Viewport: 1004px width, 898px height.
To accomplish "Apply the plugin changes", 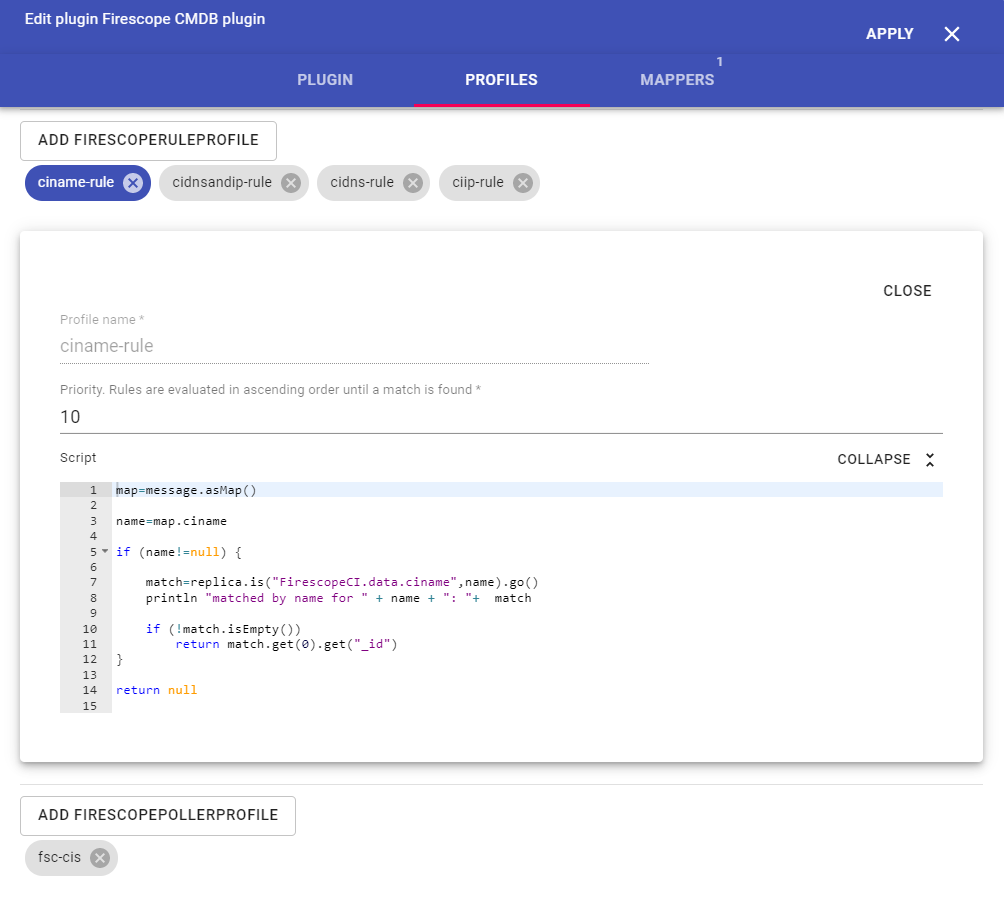I will (889, 34).
